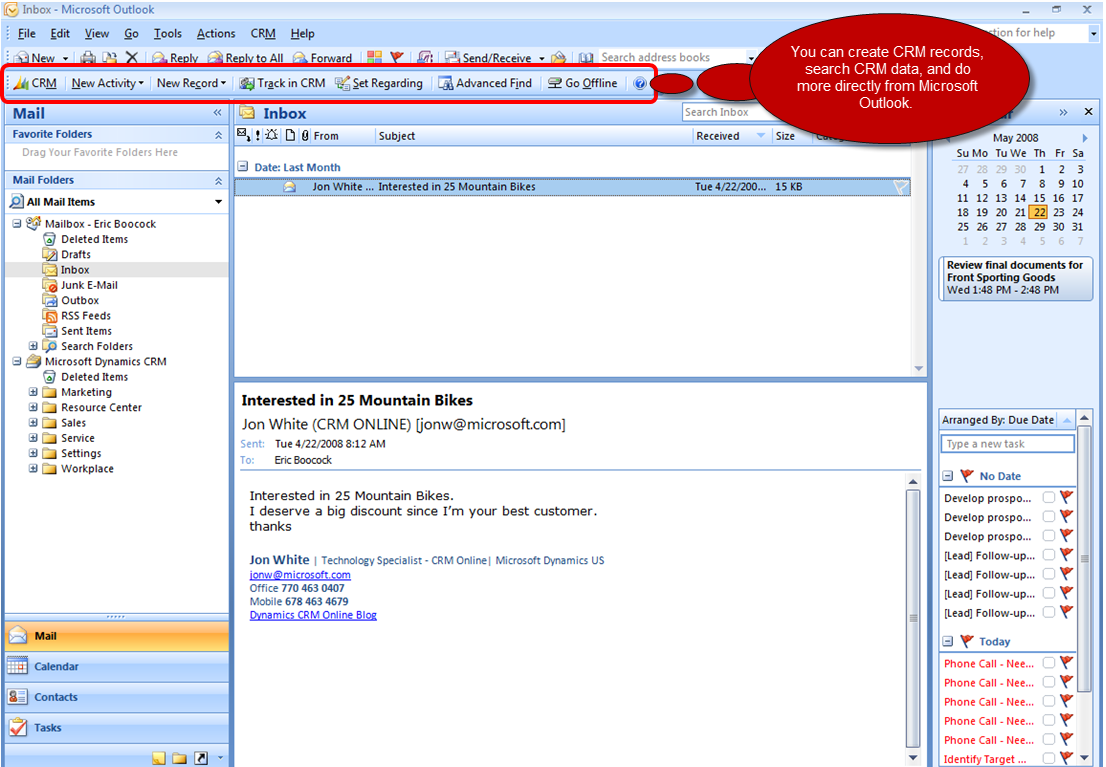Open the Dynamics CRM Online Blog link

point(313,615)
